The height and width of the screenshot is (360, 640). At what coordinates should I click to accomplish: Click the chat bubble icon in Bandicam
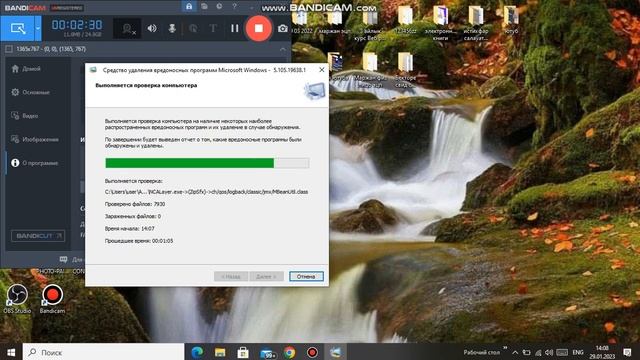click(63, 259)
